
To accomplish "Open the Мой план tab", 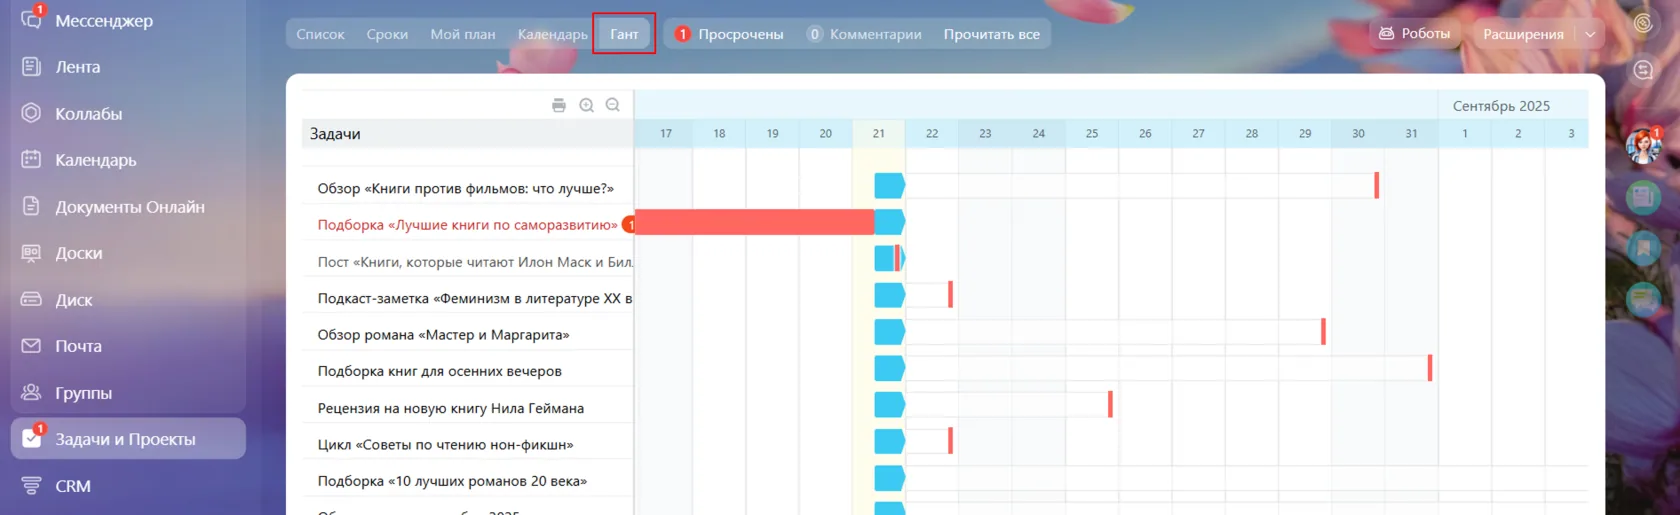I will 463,34.
